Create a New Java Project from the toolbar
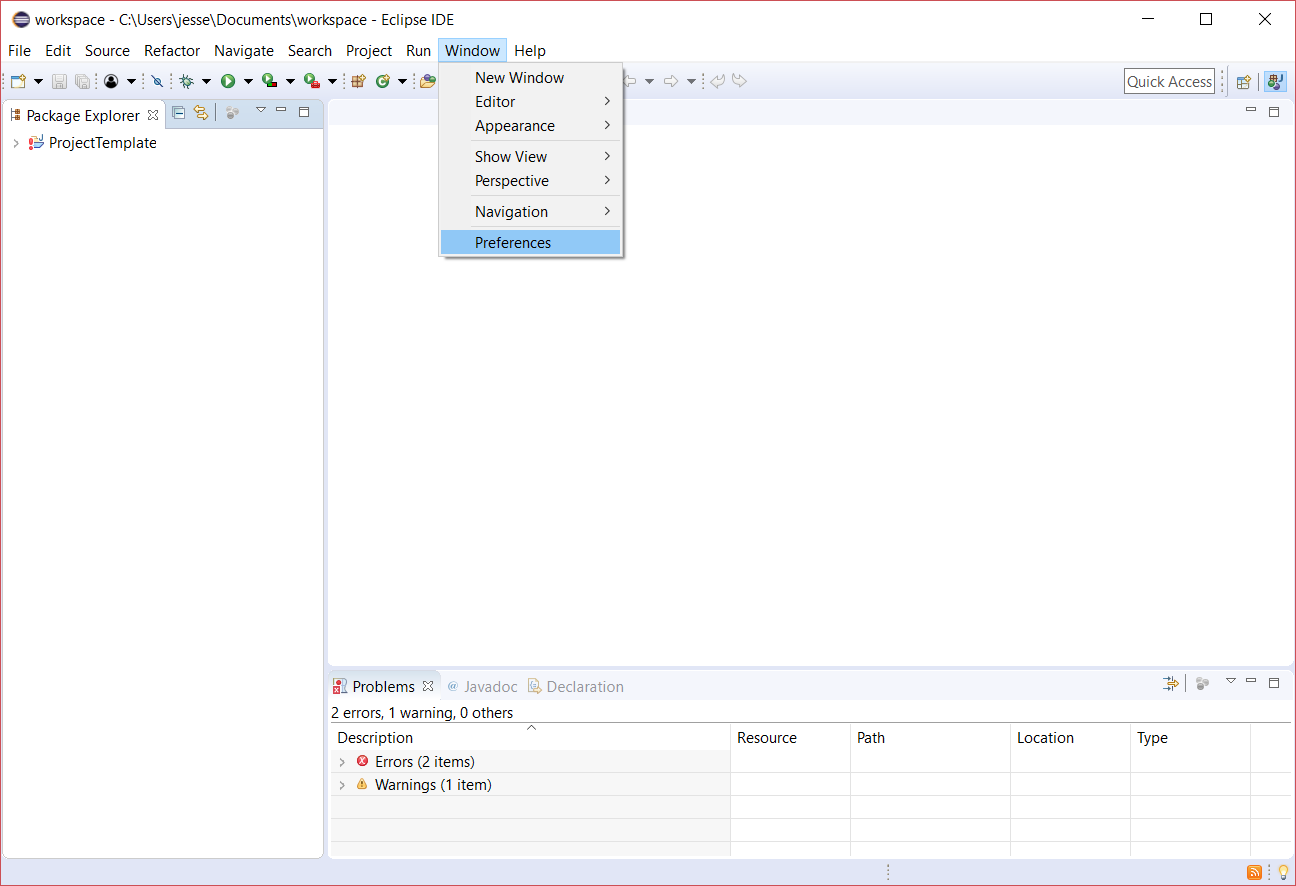The image size is (1296, 886). click(356, 80)
